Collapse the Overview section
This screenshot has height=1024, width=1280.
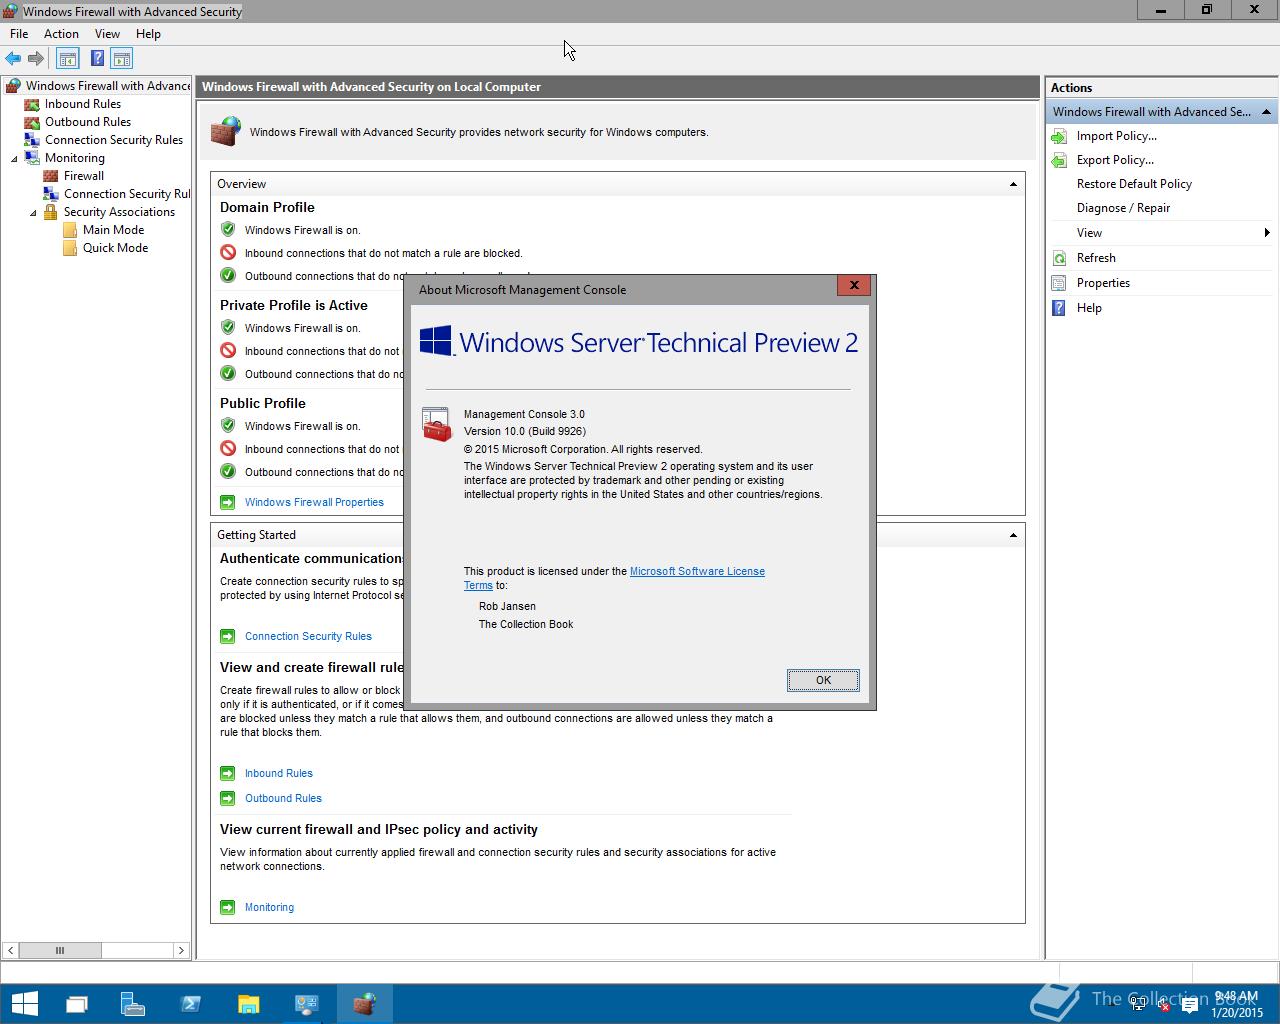click(x=1013, y=184)
